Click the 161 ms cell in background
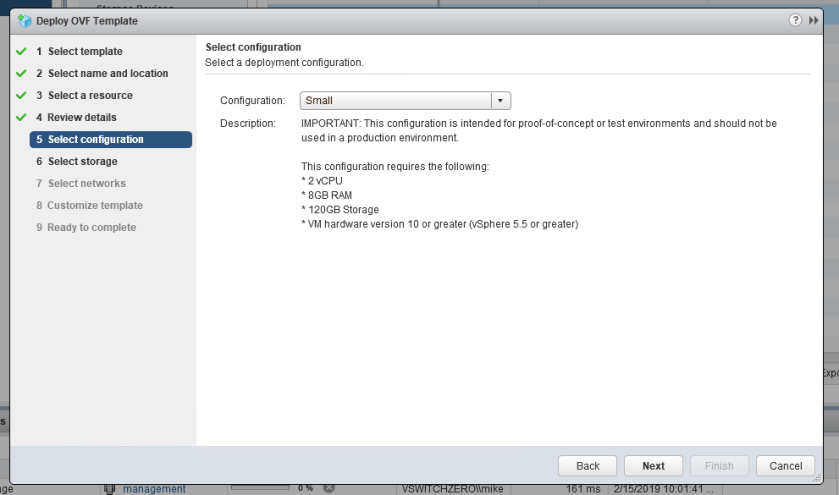 tap(583, 489)
